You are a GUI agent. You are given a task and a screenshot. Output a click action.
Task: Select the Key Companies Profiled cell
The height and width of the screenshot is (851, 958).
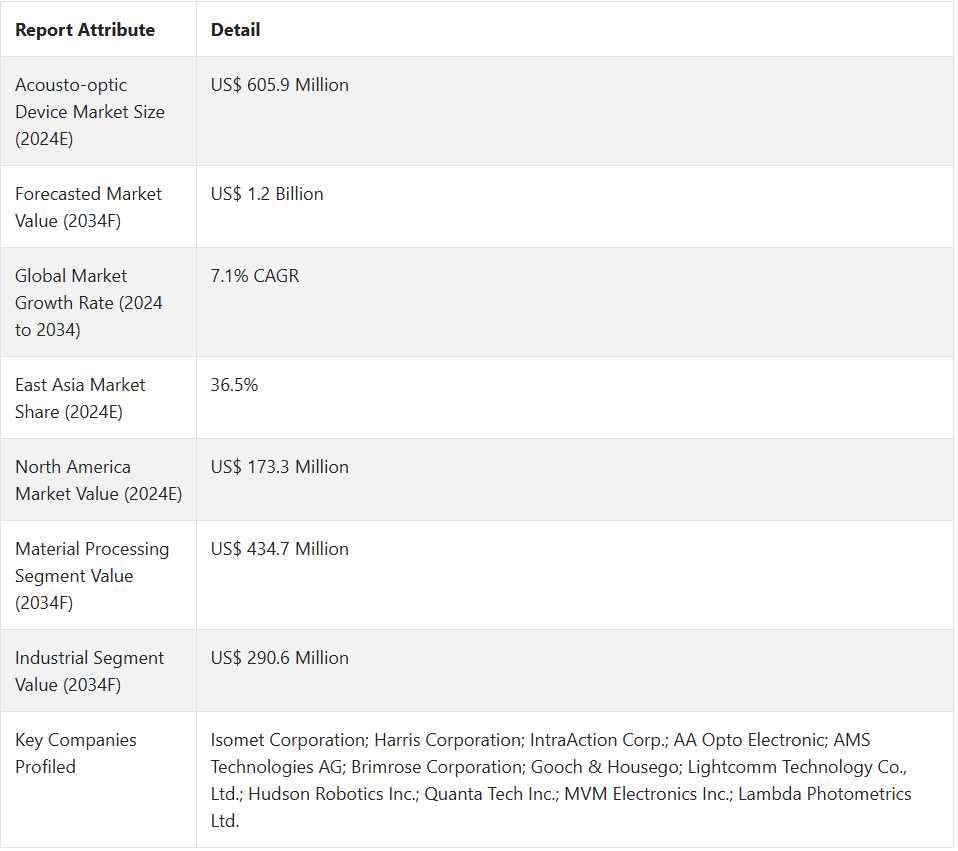click(x=76, y=753)
